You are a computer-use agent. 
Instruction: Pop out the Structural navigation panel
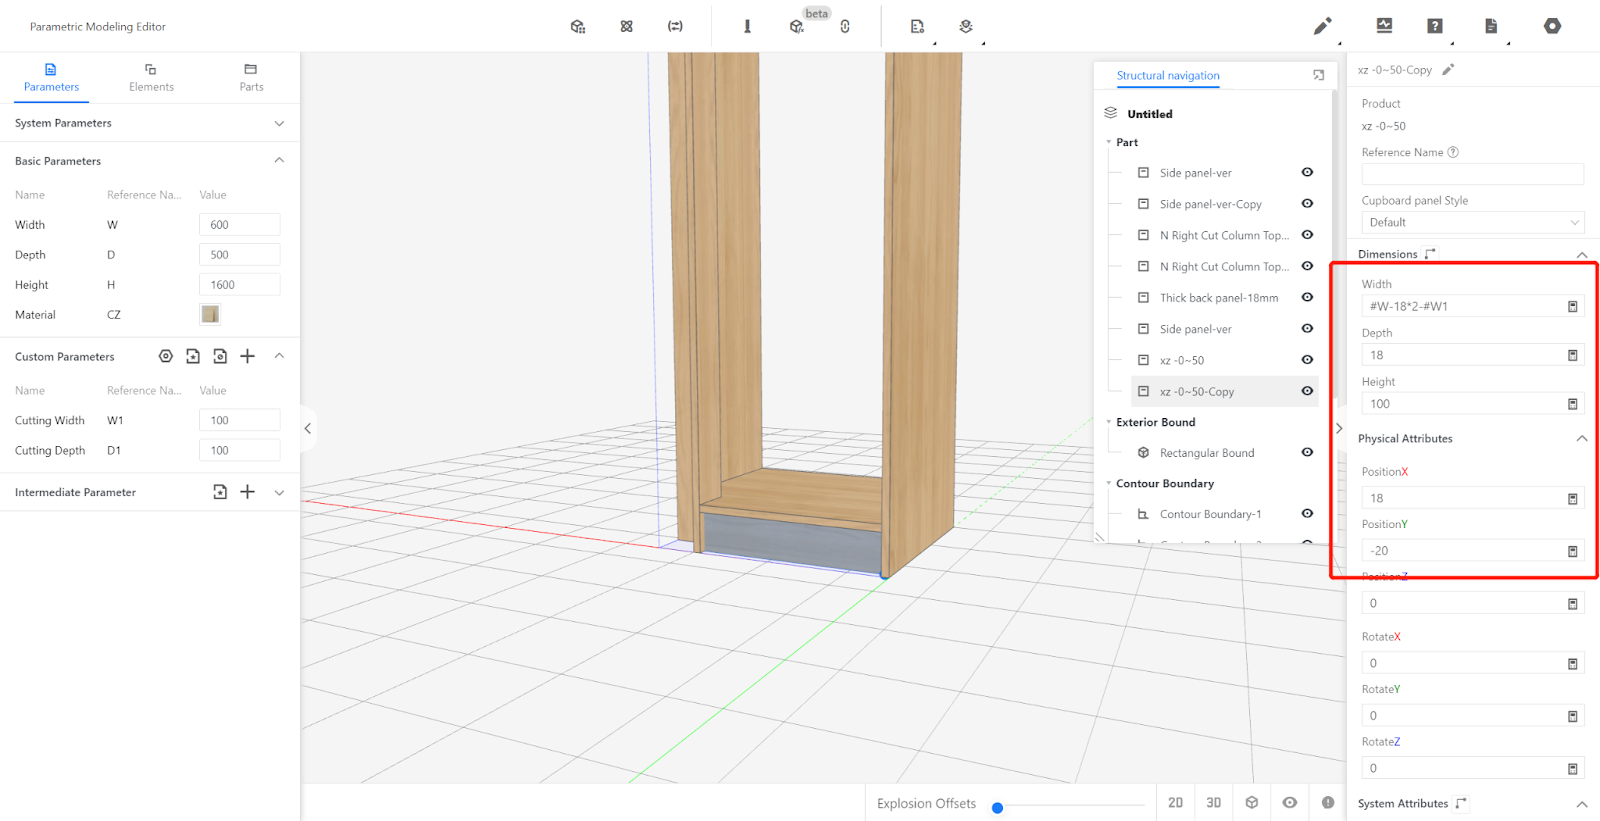(1318, 75)
